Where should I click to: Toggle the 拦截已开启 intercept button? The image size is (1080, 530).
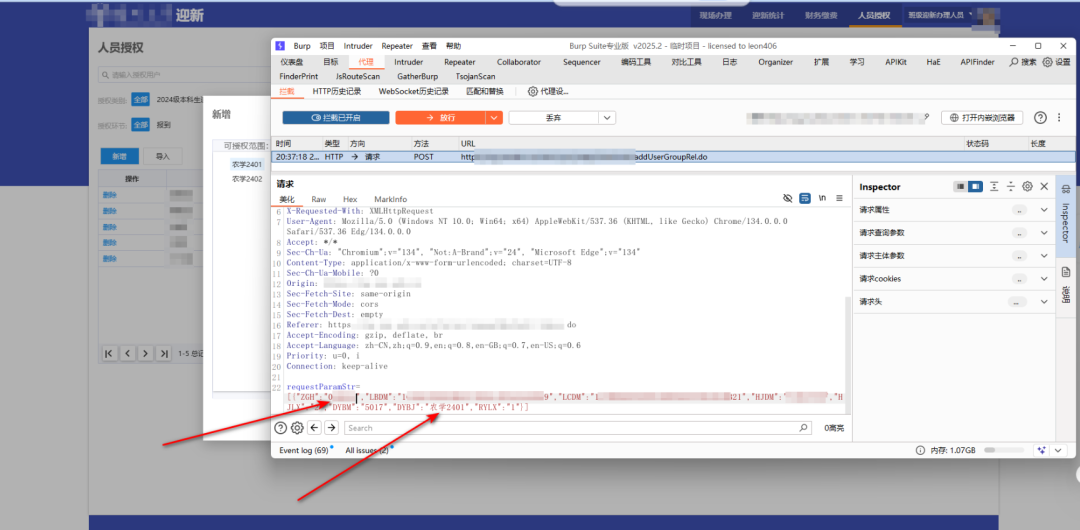[335, 118]
